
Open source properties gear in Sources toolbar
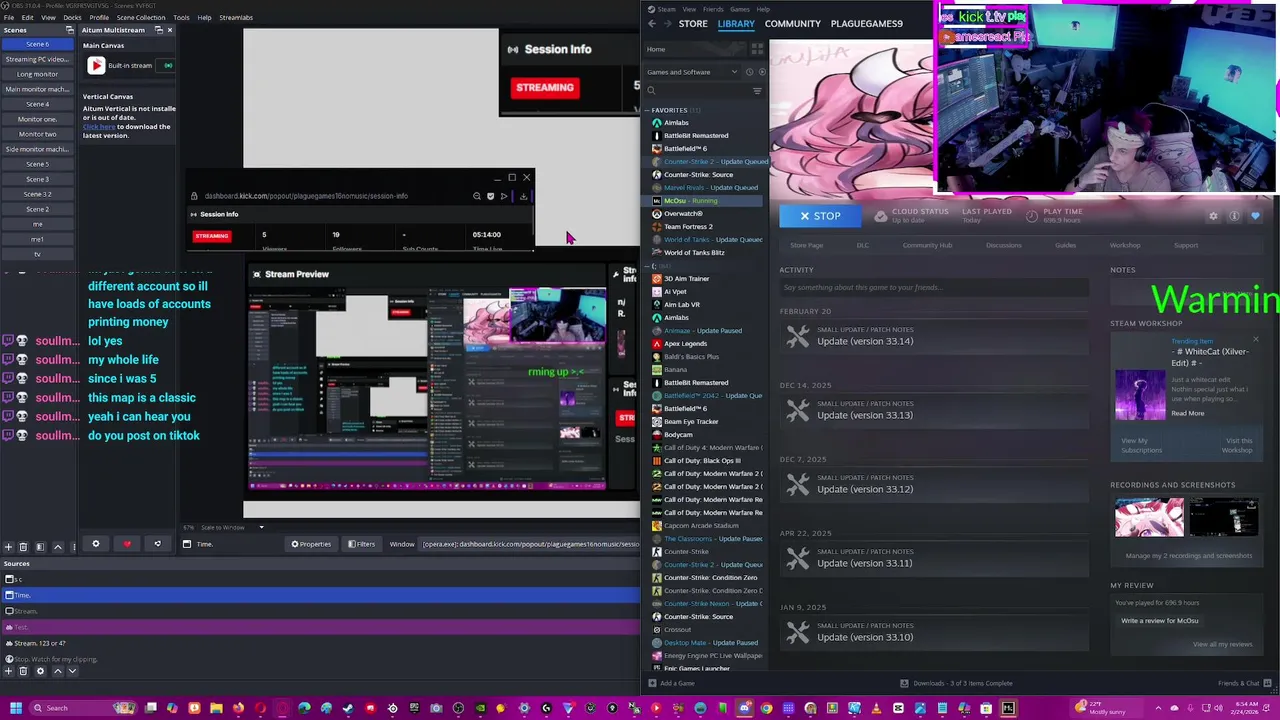[x=40, y=671]
